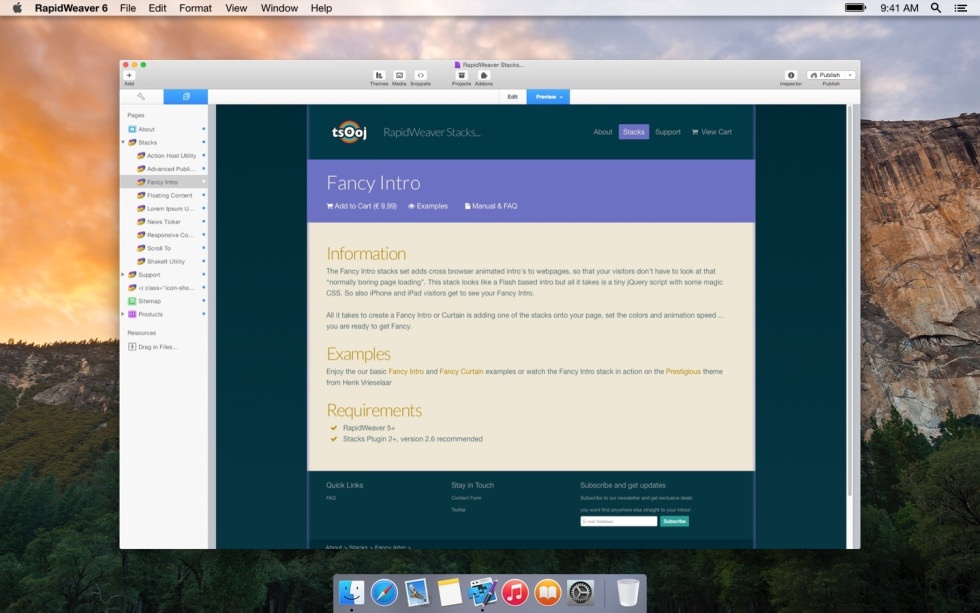Toggle the blue dot on News Ticker row
Screen dimensions: 980x613
pyautogui.click(x=204, y=221)
